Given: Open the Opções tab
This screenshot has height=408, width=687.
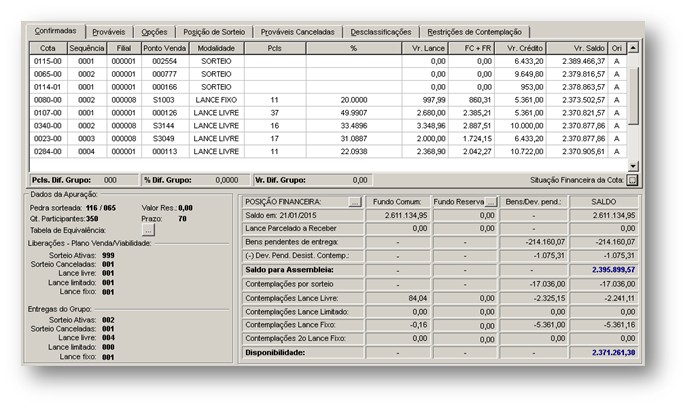Looking at the screenshot, I should coord(154,32).
